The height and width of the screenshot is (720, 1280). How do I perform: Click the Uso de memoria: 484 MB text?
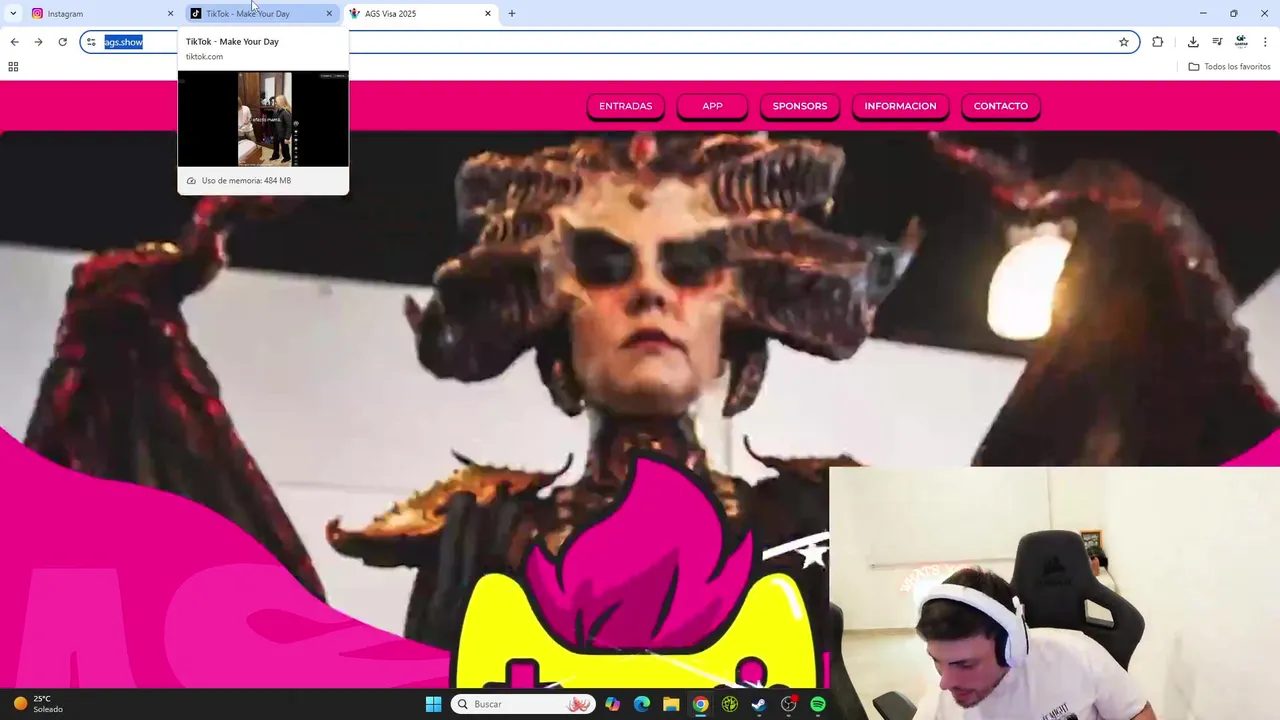click(x=246, y=181)
